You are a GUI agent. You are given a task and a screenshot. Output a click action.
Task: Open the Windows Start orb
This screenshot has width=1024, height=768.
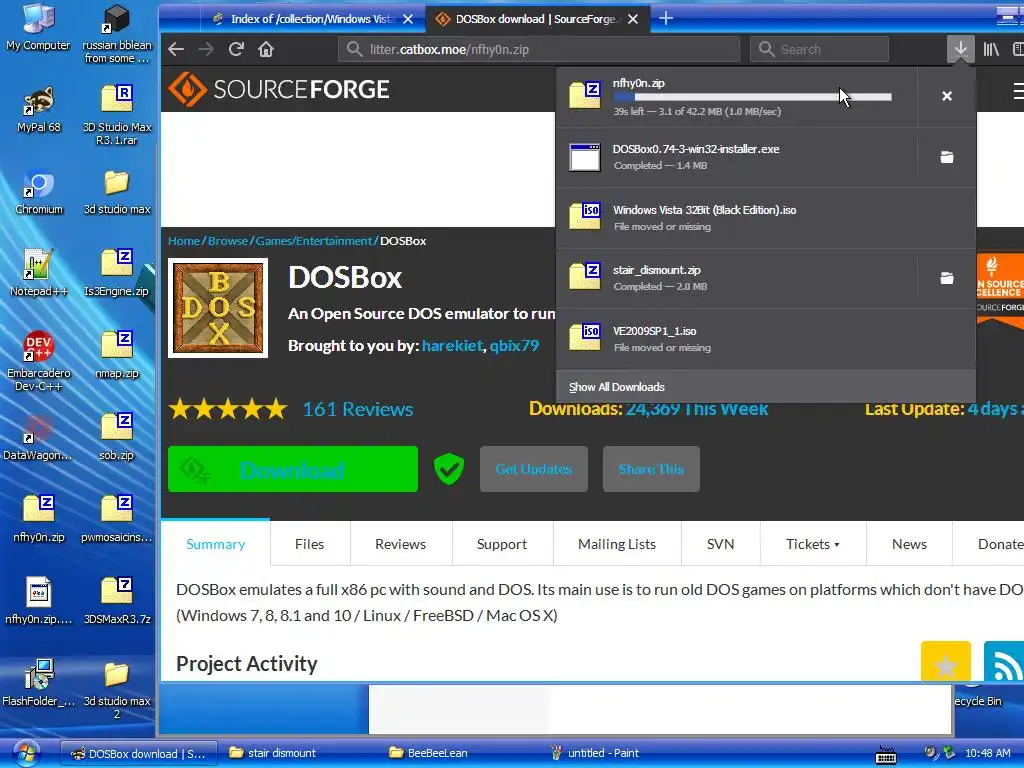click(27, 753)
